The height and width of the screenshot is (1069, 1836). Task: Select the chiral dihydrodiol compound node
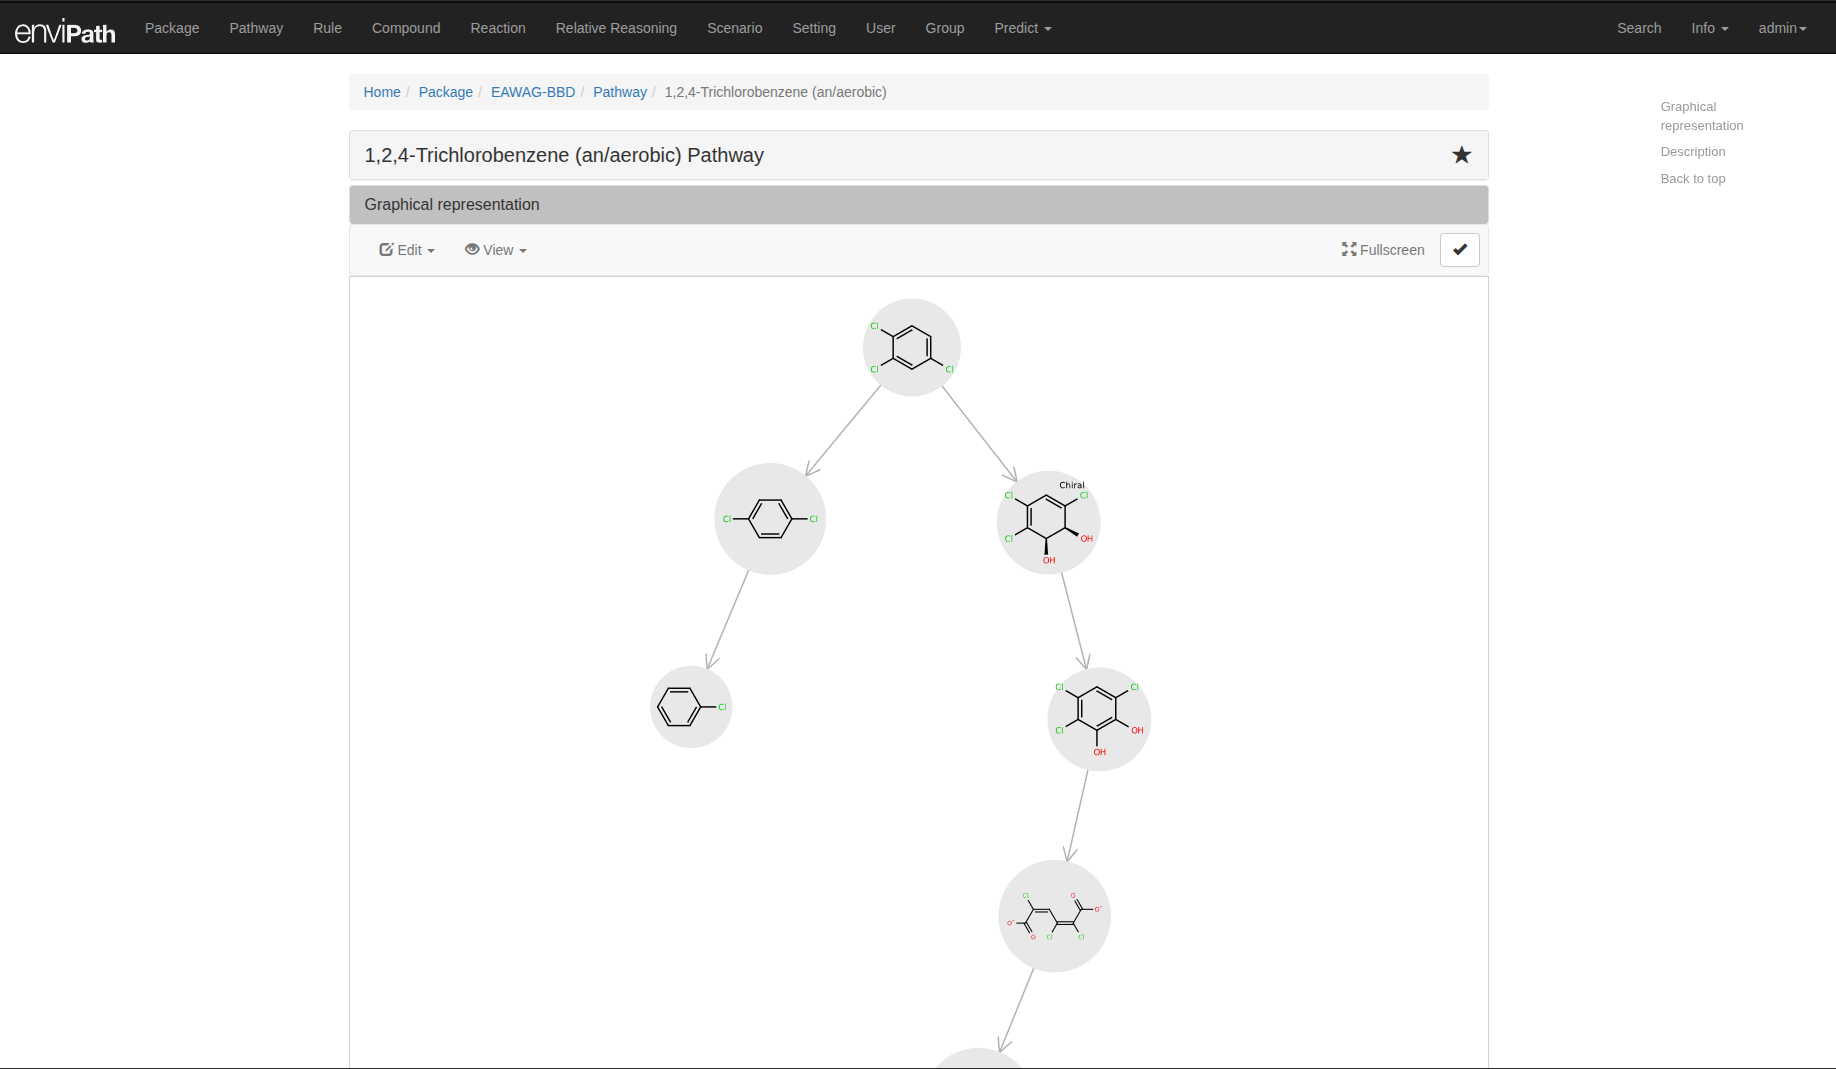[1048, 522]
